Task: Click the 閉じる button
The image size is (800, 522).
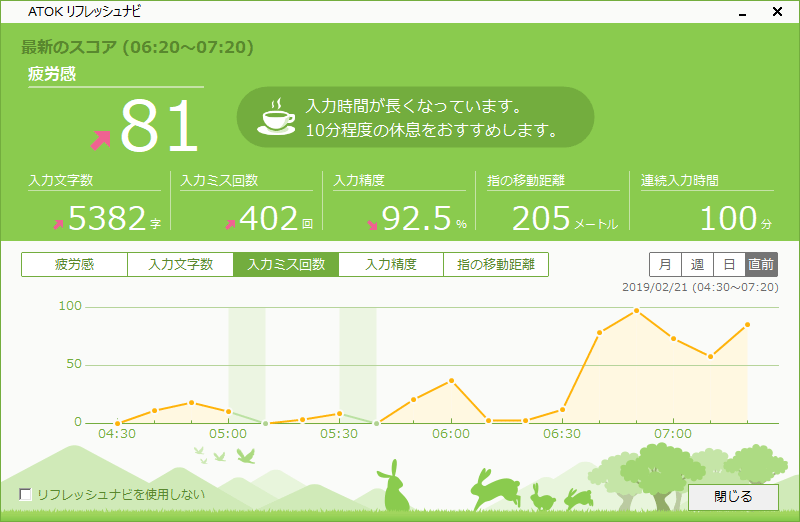Action: (733, 496)
